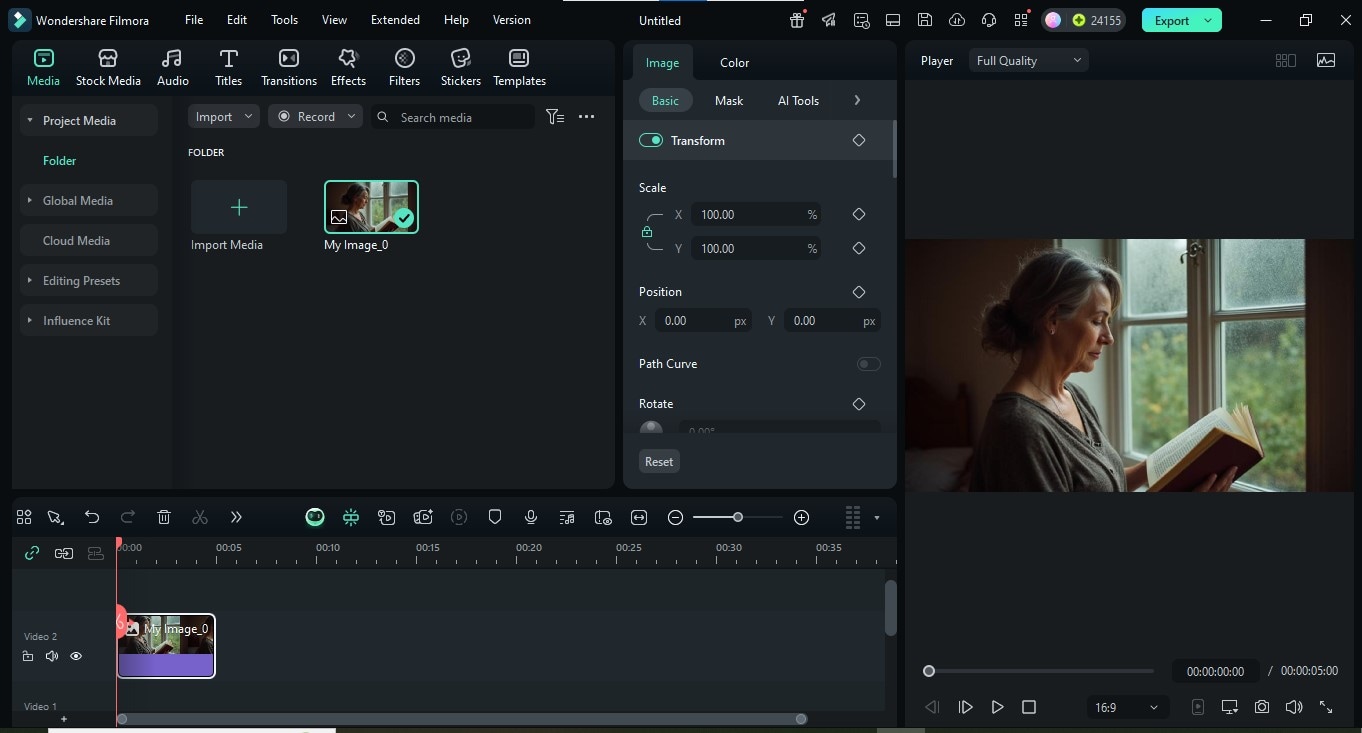This screenshot has width=1362, height=733.
Task: Open the Full Quality dropdown
Action: coord(1028,61)
